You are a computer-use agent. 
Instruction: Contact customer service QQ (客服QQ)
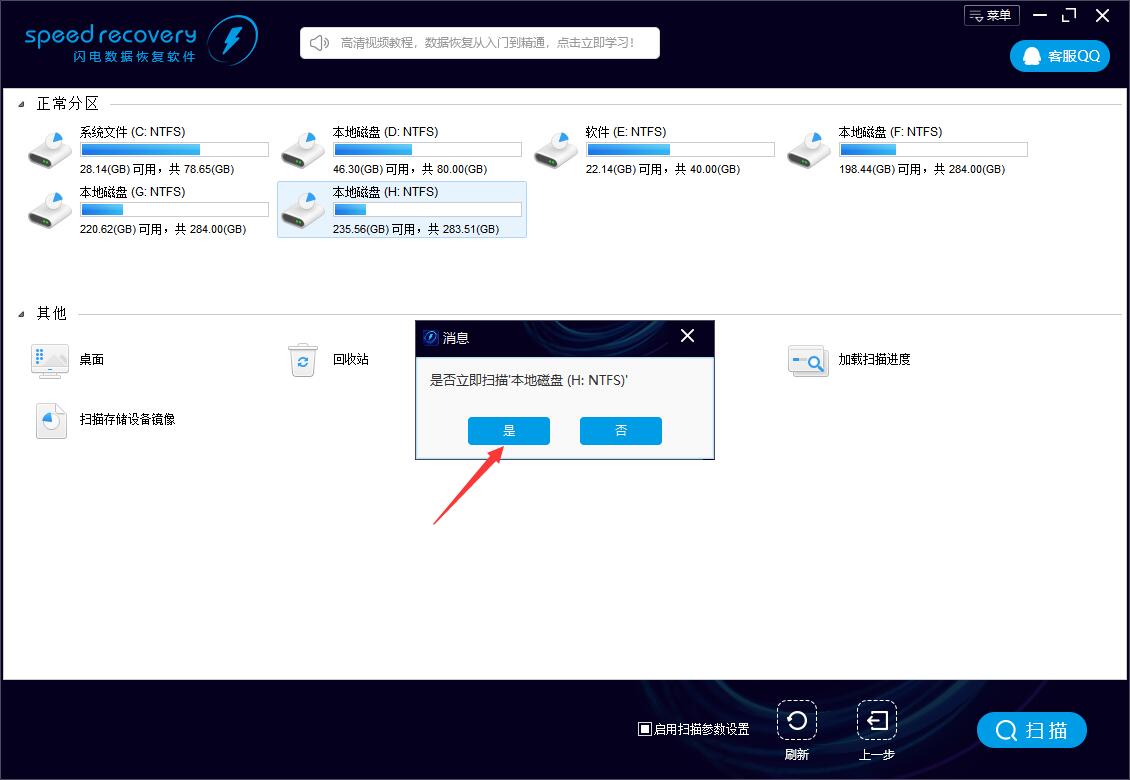point(1060,56)
